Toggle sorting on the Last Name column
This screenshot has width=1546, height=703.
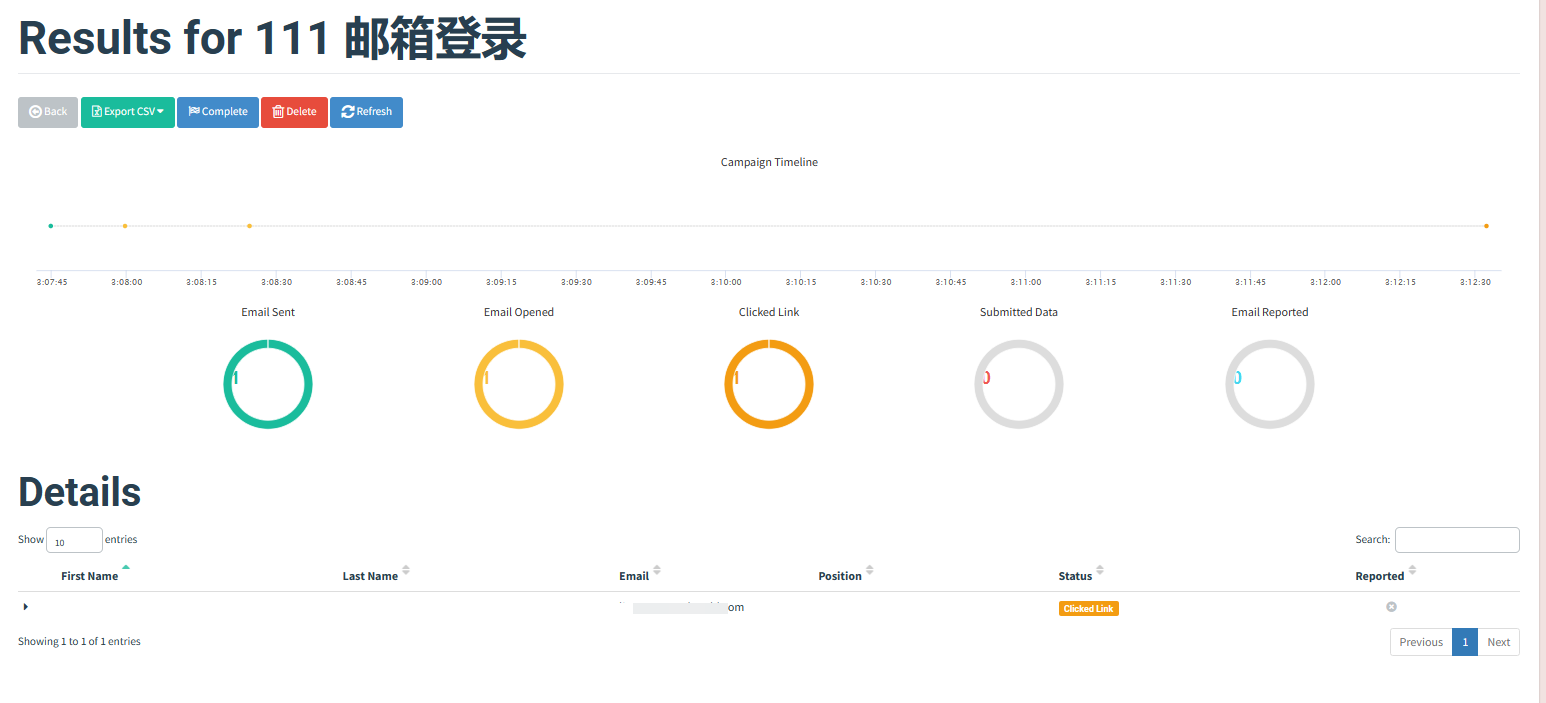(403, 572)
